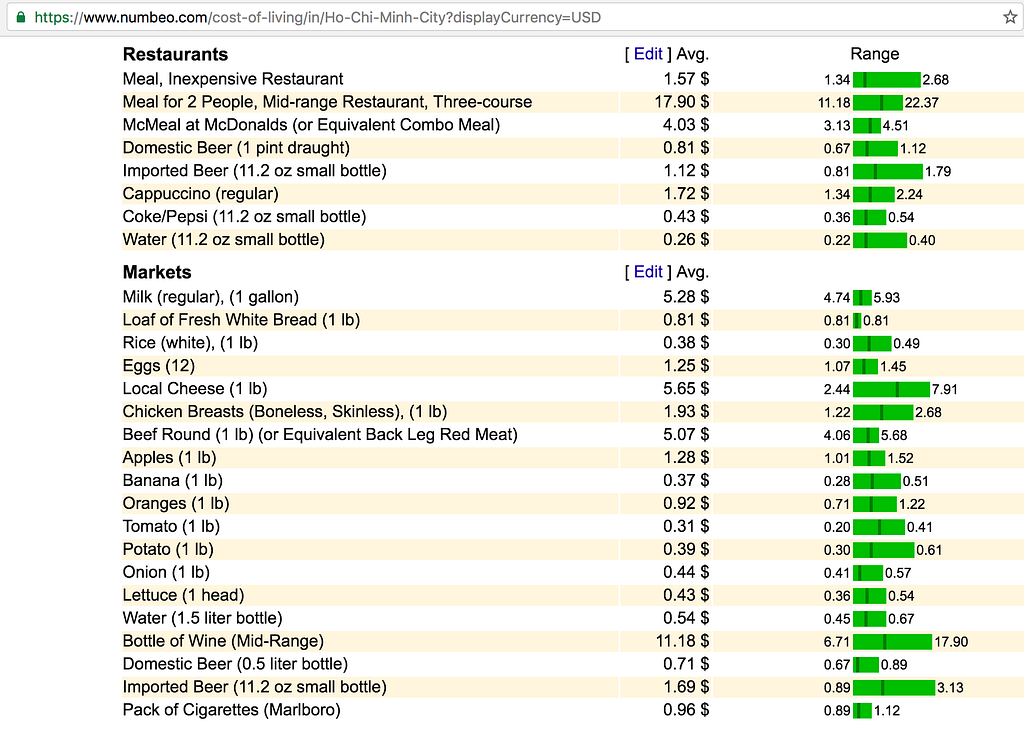The width and height of the screenshot is (1024, 730).
Task: Click the green range bar for Local Cheese
Action: [891, 390]
